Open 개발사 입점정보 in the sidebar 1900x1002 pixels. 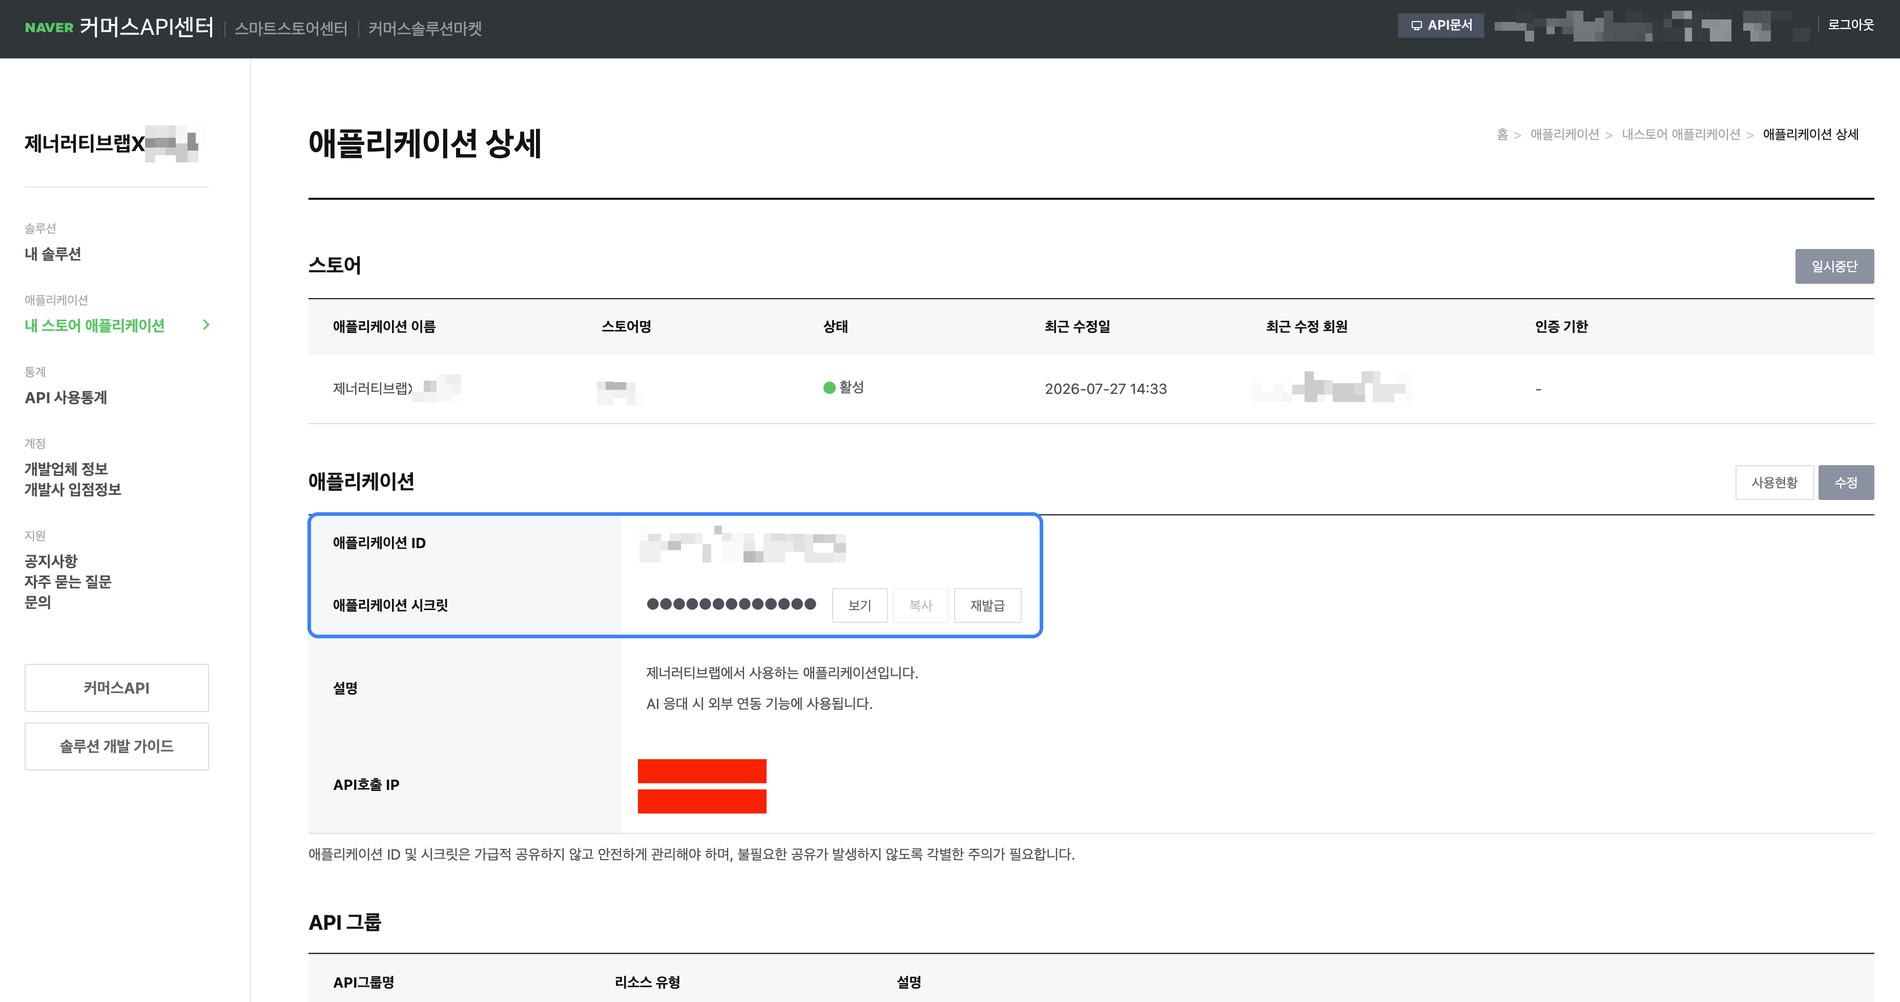point(73,489)
